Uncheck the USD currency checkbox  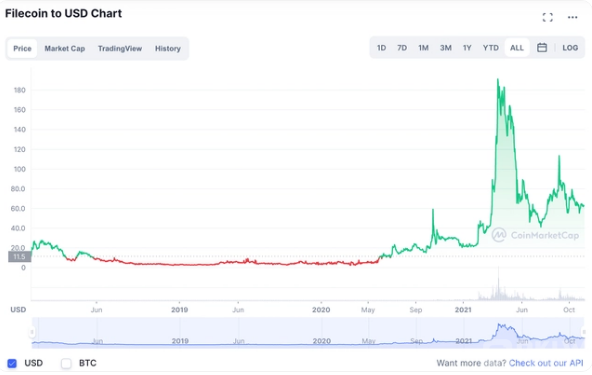[12, 363]
